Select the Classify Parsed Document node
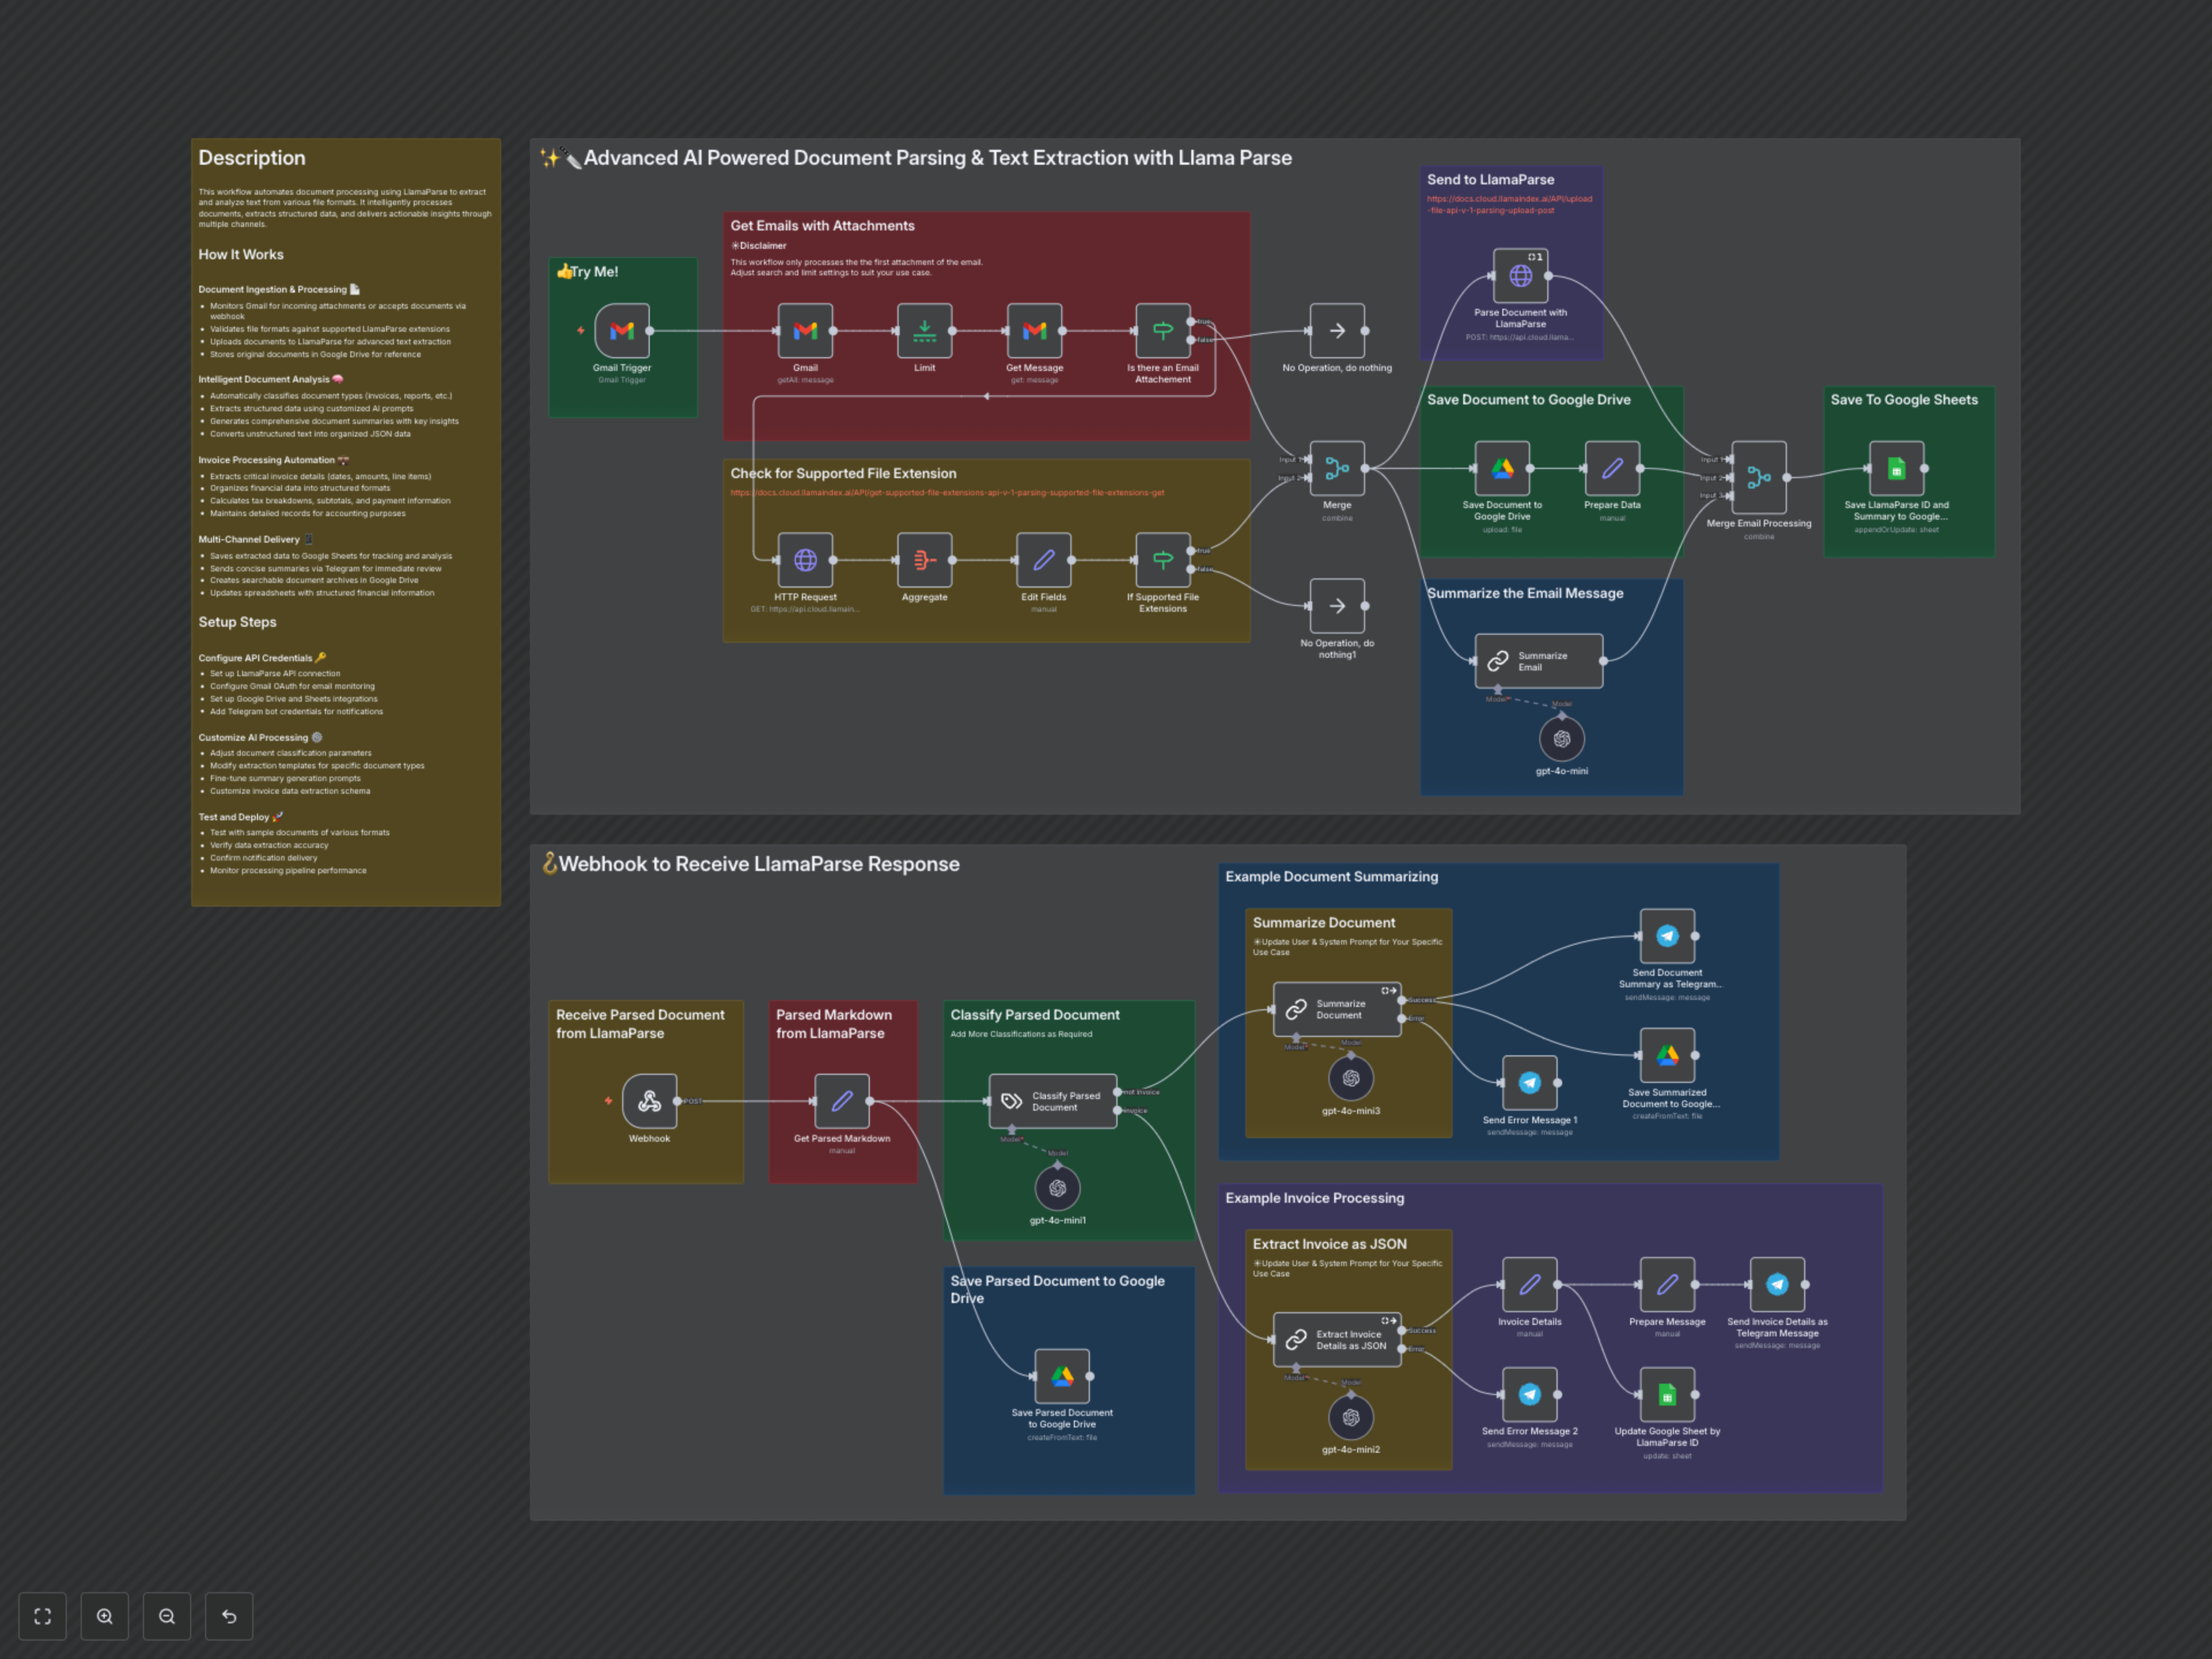2212x1659 pixels. [1053, 1101]
